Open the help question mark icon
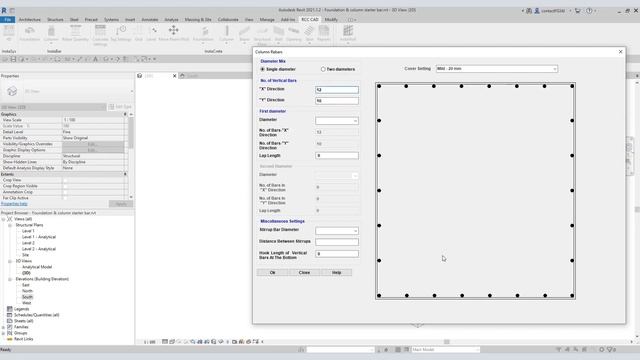The height and width of the screenshot is (360, 640). tap(589, 11)
